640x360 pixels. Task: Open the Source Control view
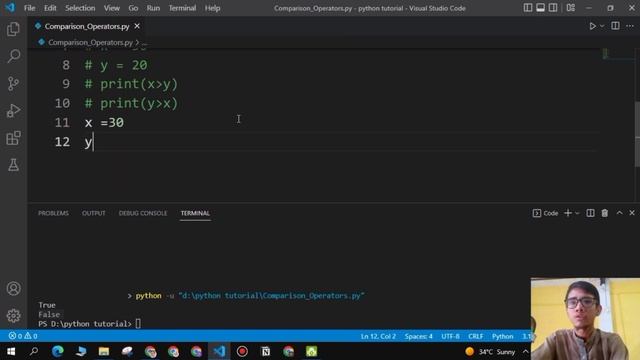13,84
